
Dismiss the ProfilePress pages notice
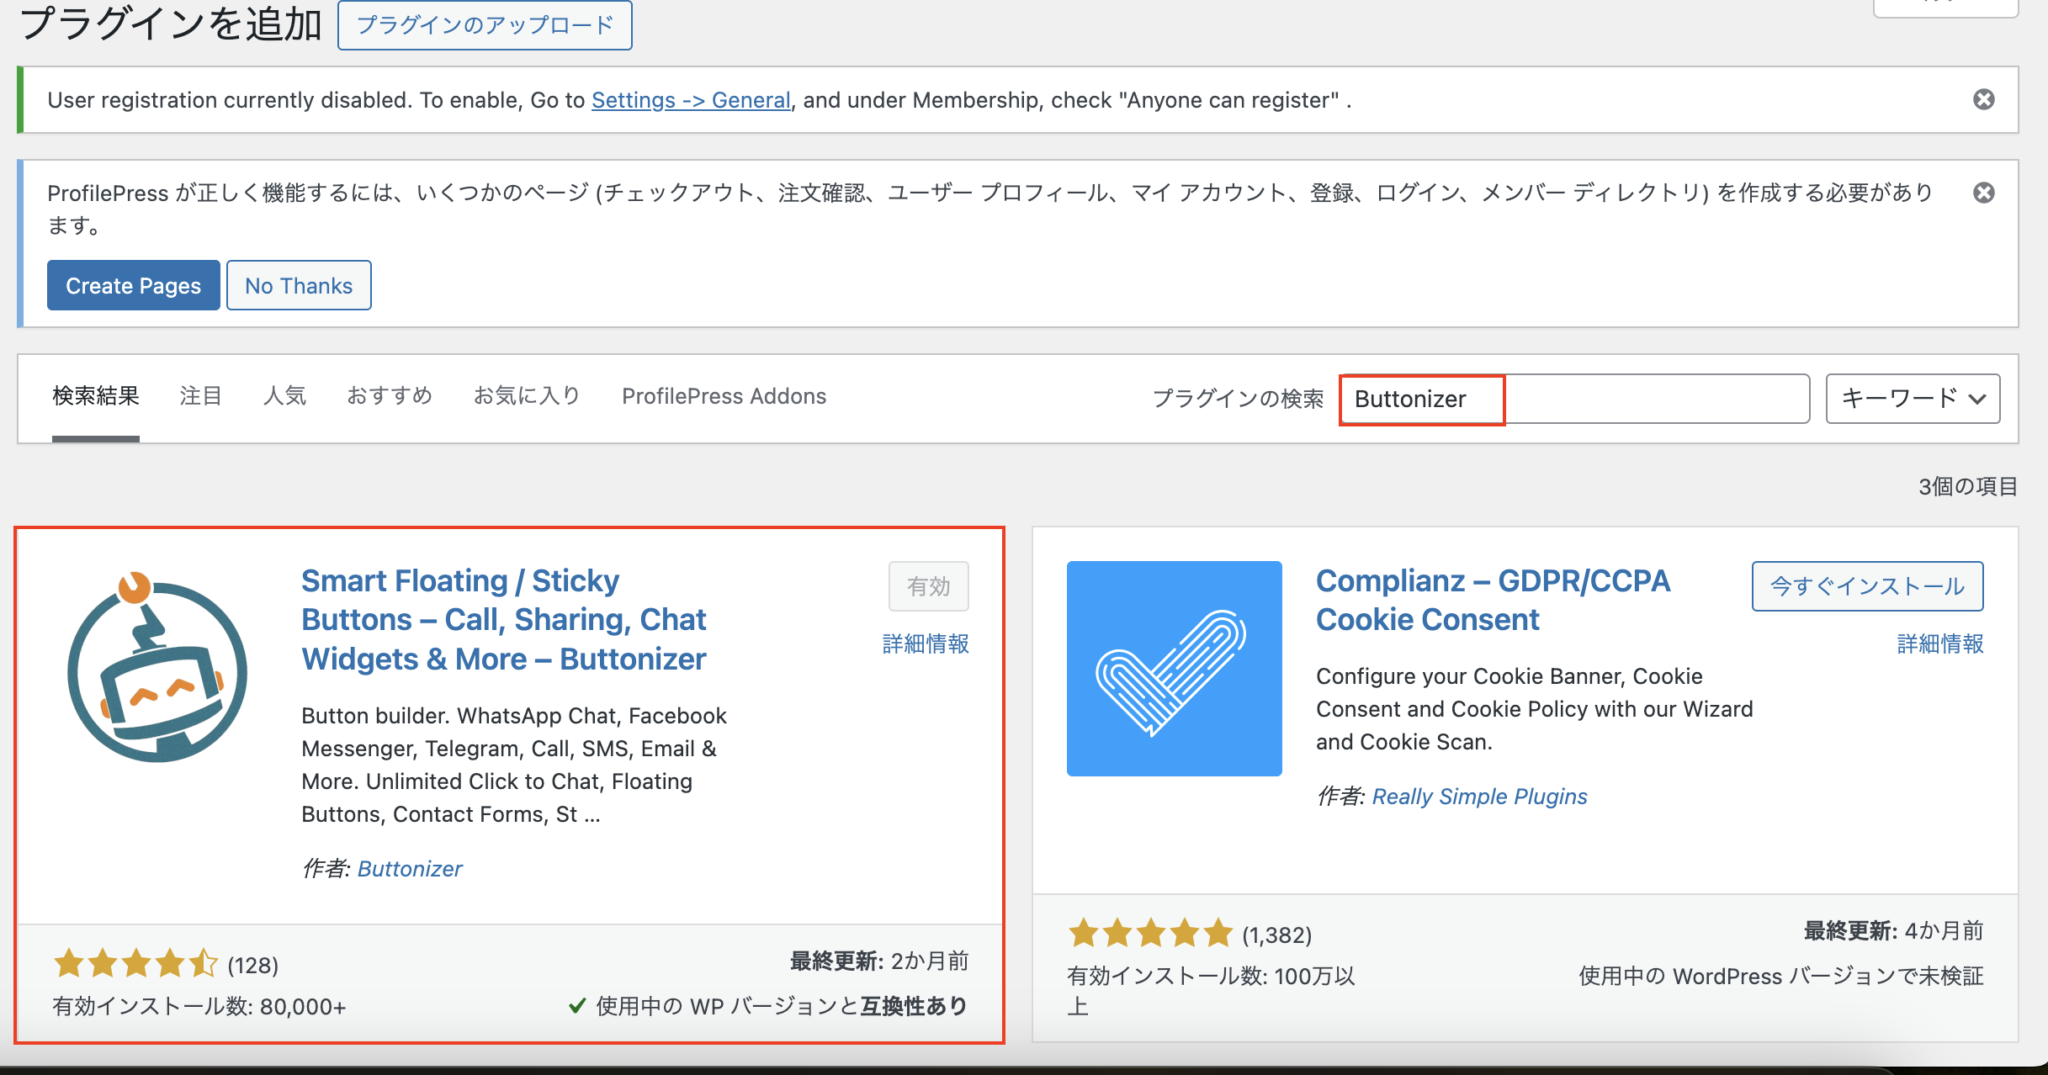click(x=1984, y=192)
